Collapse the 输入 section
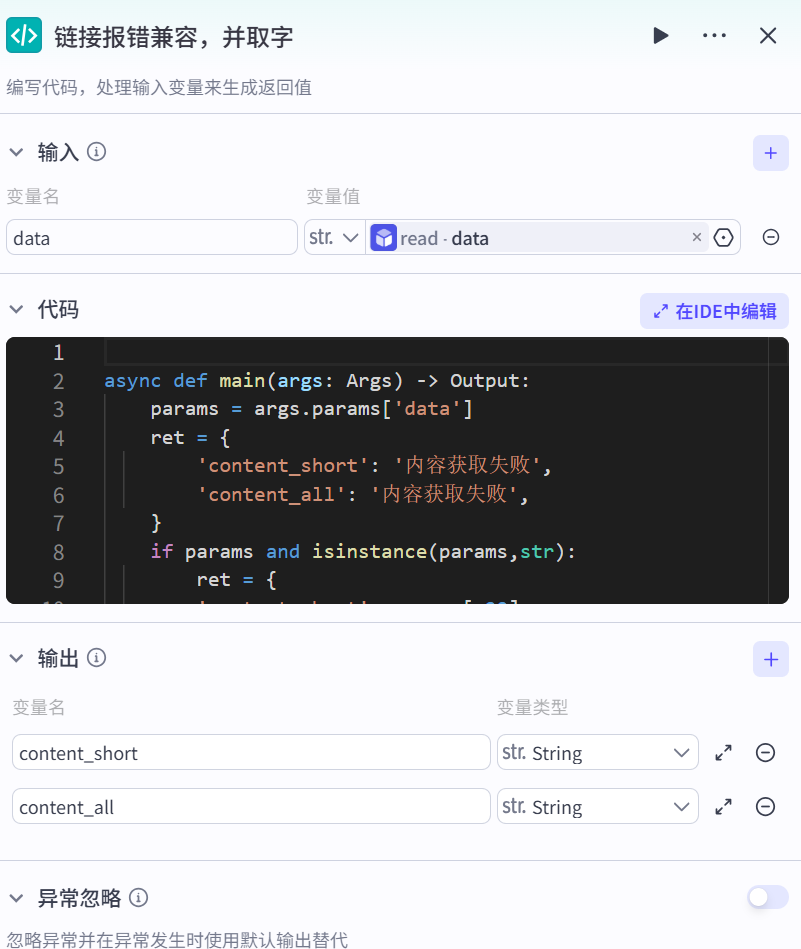801x949 pixels. pos(16,152)
